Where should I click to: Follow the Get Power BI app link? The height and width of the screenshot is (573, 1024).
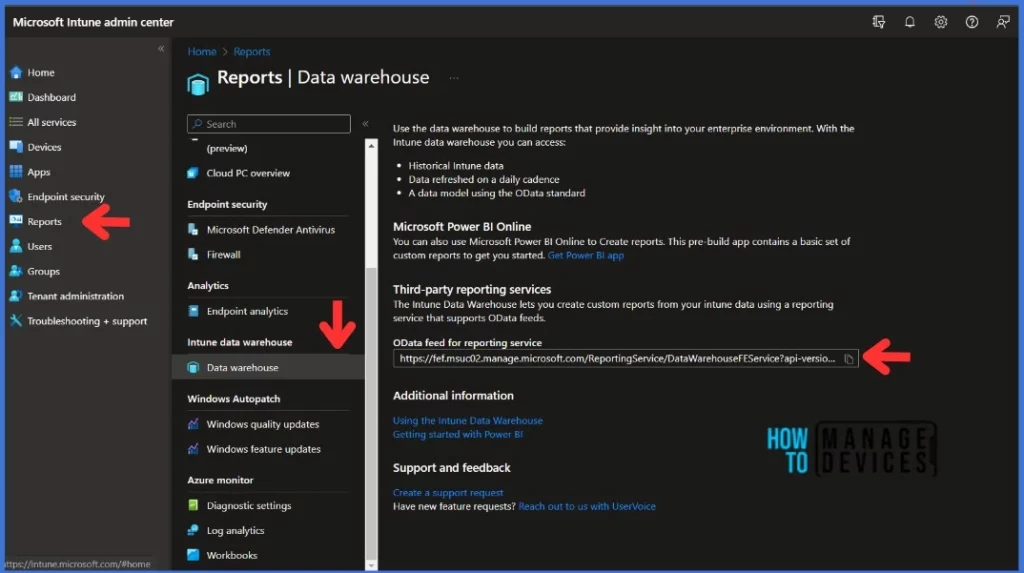(585, 255)
